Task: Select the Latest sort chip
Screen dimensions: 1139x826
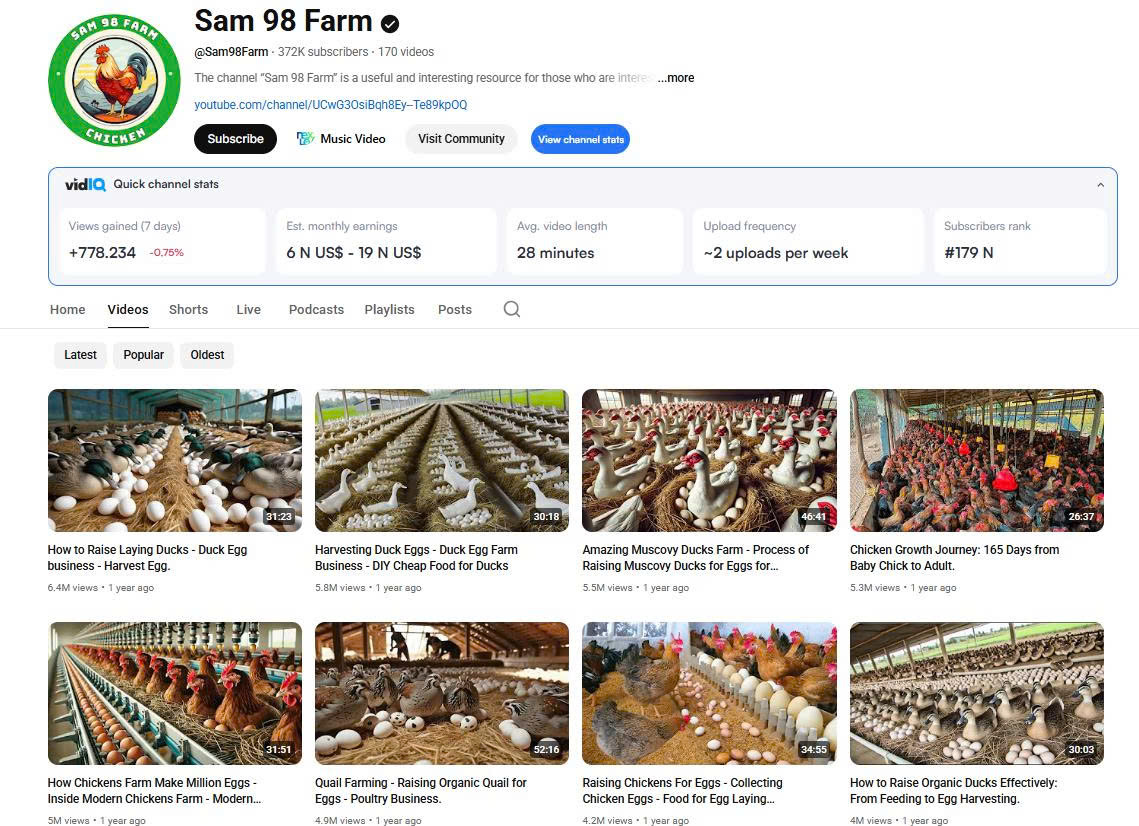Action: click(x=81, y=355)
